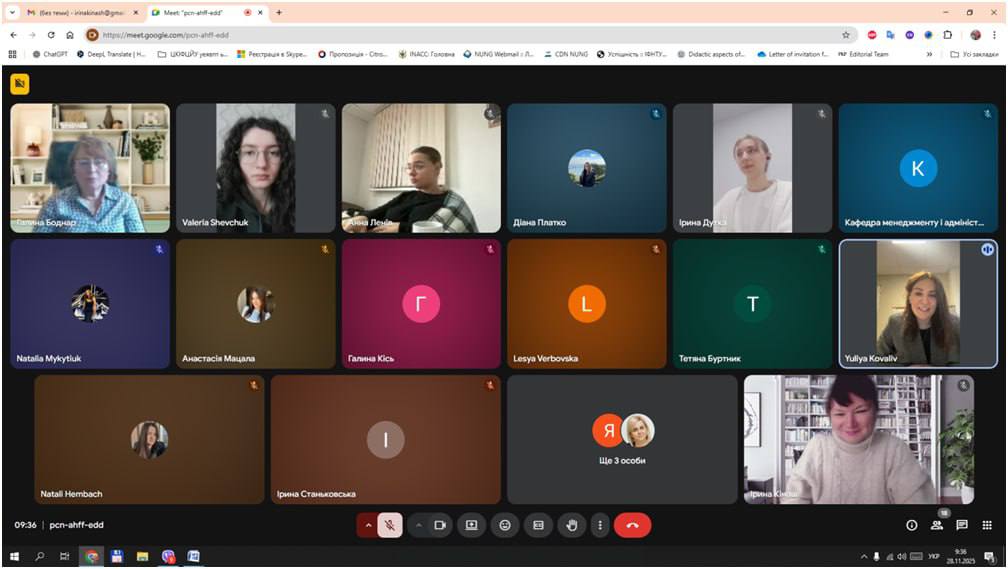Open the in-call chat panel
This screenshot has height=569, width=1008.
pos(962,525)
